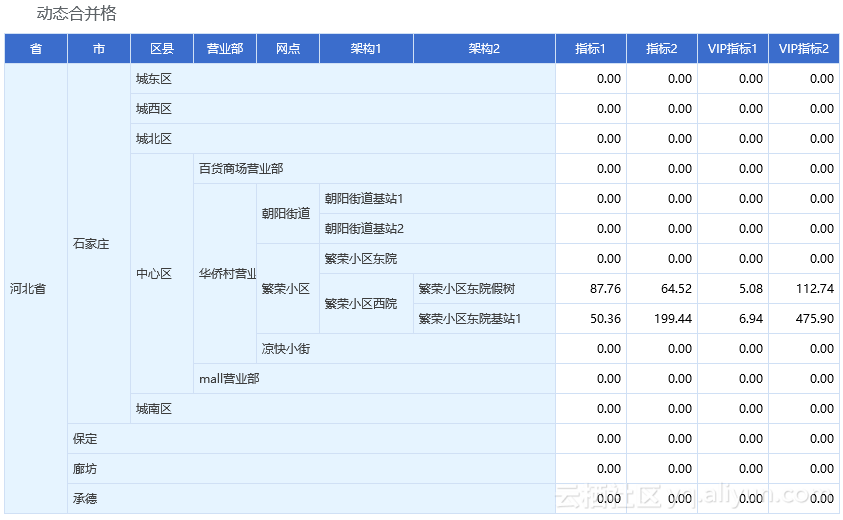Click the value 87.76

[605, 289]
